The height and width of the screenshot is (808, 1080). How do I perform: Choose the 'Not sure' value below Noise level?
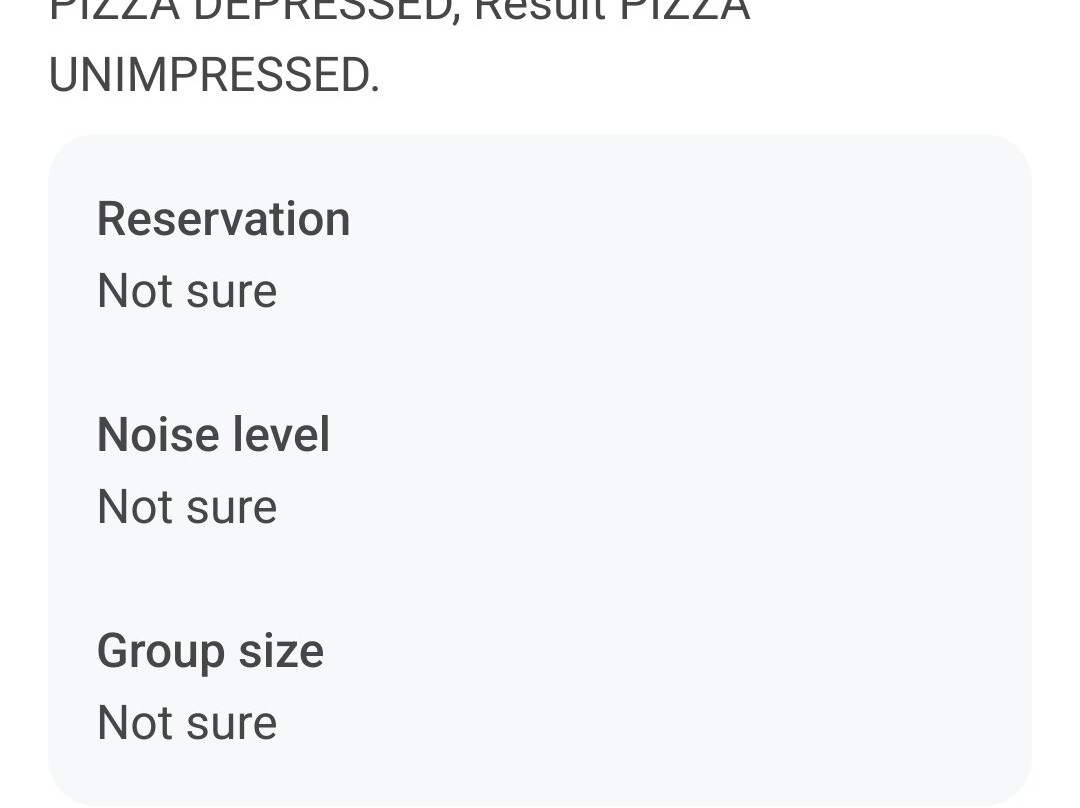(187, 507)
